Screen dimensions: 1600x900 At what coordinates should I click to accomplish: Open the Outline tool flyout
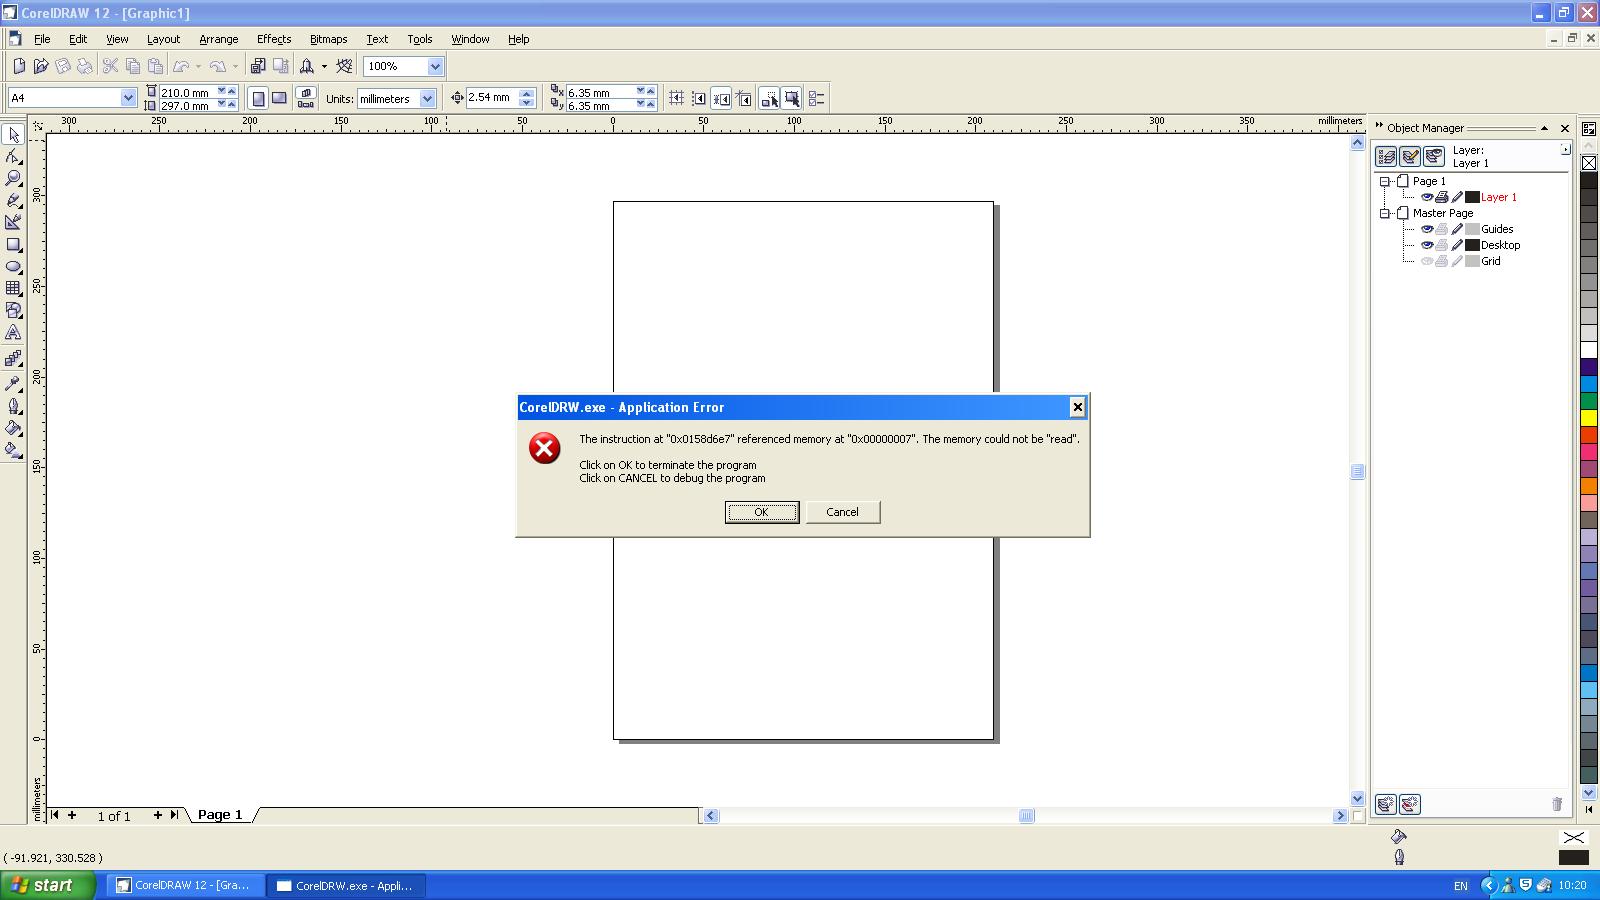click(13, 406)
